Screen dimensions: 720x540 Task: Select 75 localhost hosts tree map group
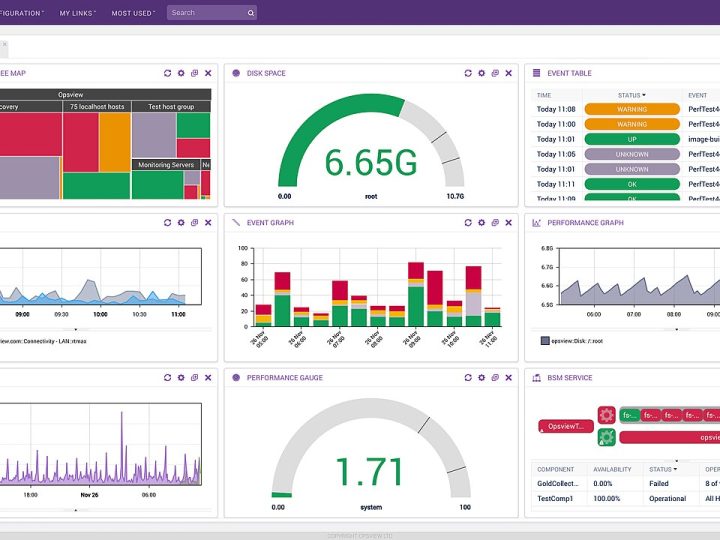[97, 107]
